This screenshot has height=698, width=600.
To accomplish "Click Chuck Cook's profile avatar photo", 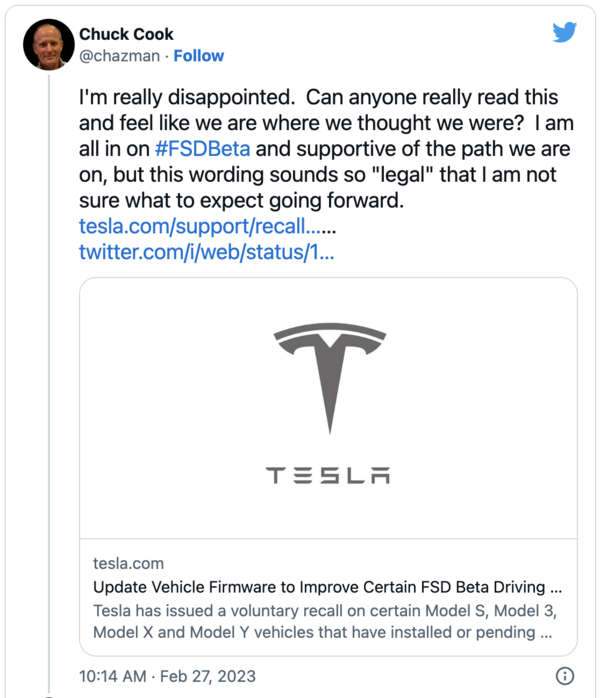I will 49,45.
